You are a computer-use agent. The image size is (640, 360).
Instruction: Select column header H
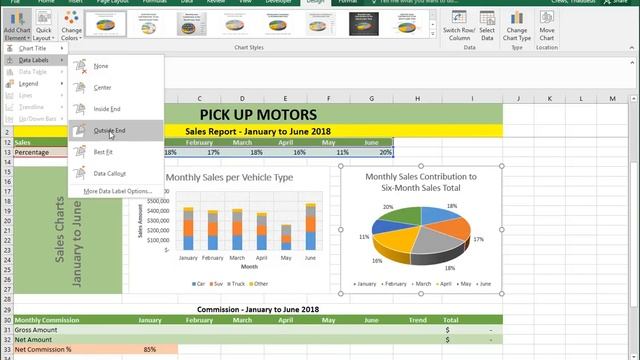pos(418,98)
